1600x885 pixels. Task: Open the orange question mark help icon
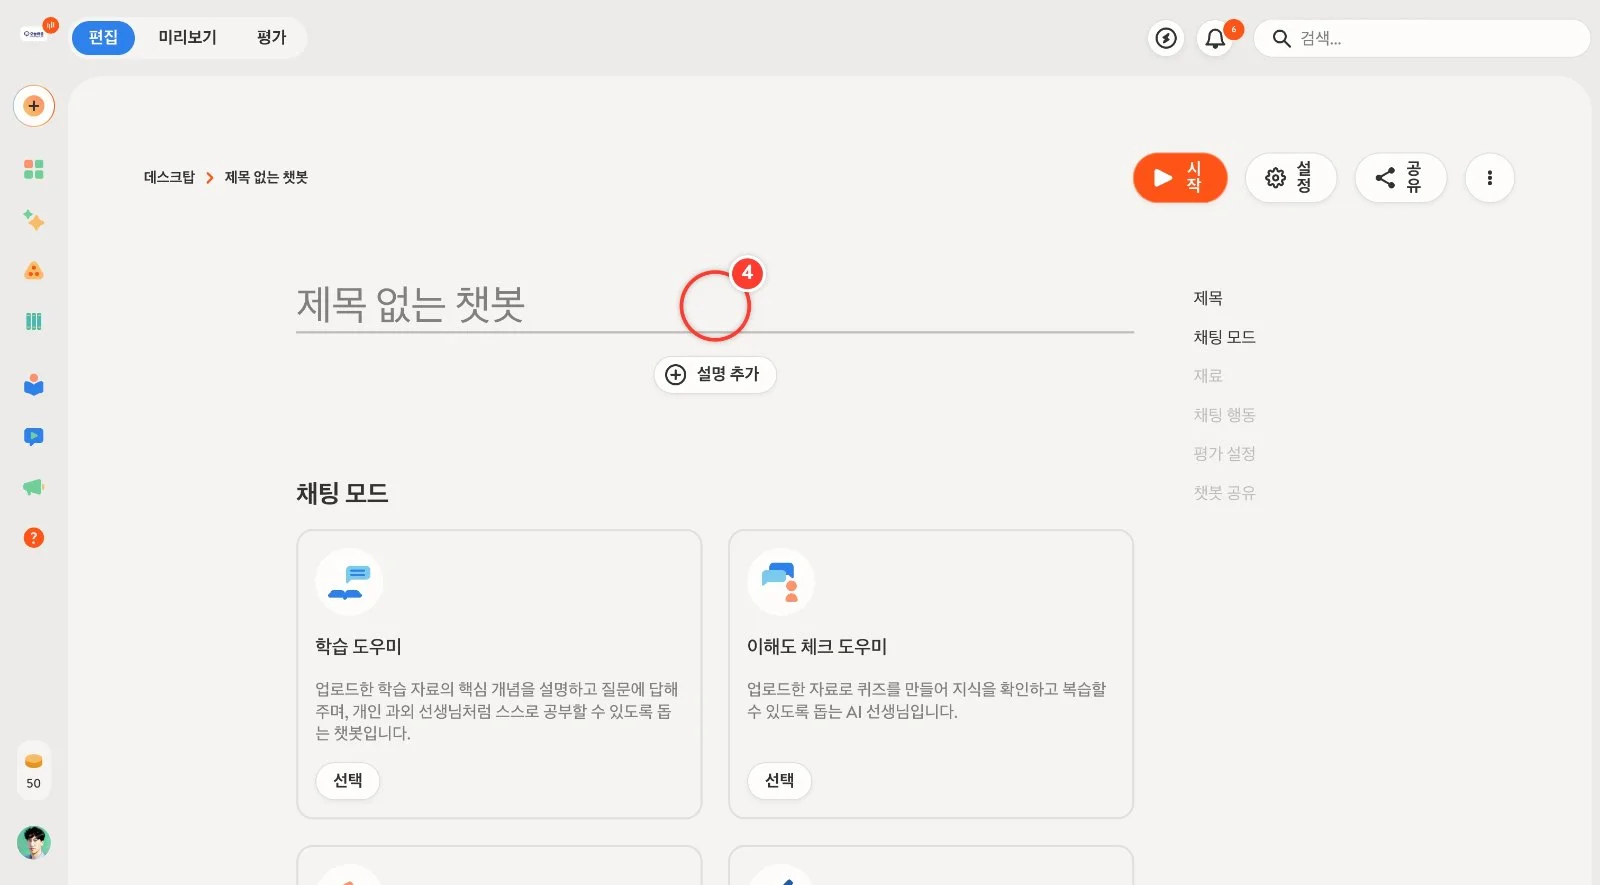[x=34, y=538]
